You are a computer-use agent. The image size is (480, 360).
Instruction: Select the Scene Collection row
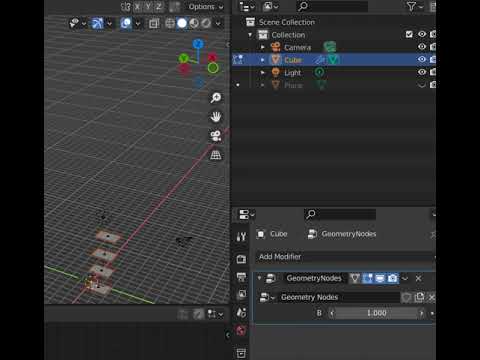click(x=287, y=22)
